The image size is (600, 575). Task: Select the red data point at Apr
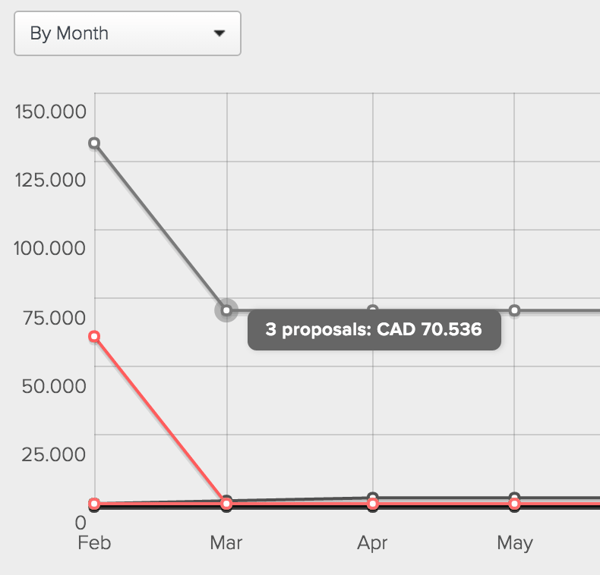tap(373, 504)
